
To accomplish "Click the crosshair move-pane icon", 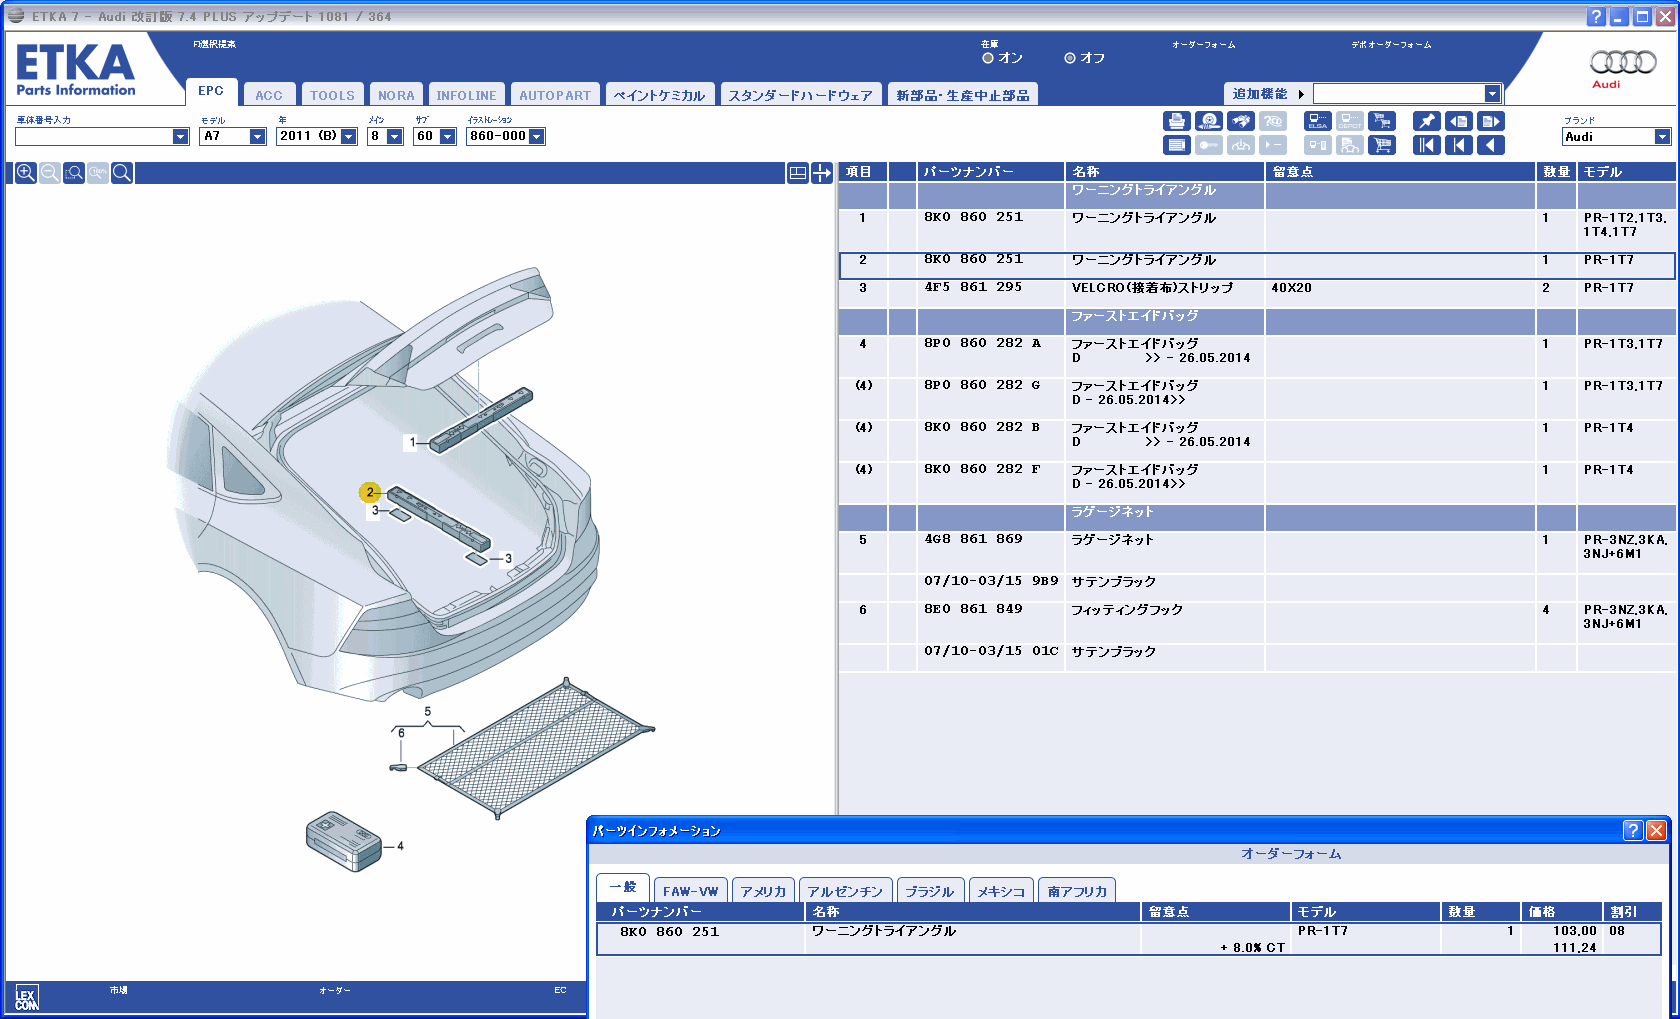I will pyautogui.click(x=822, y=173).
